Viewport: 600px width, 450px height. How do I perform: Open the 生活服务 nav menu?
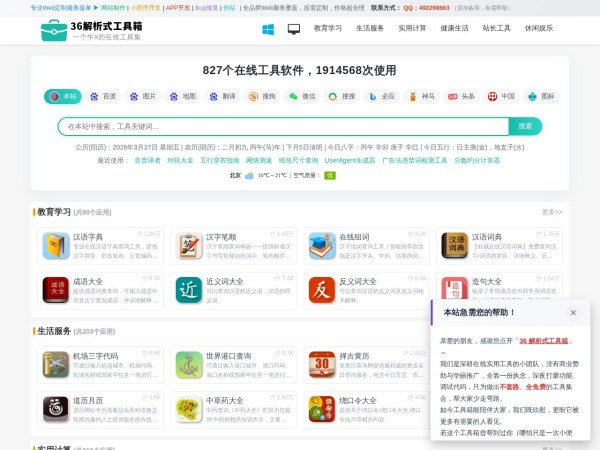(370, 28)
